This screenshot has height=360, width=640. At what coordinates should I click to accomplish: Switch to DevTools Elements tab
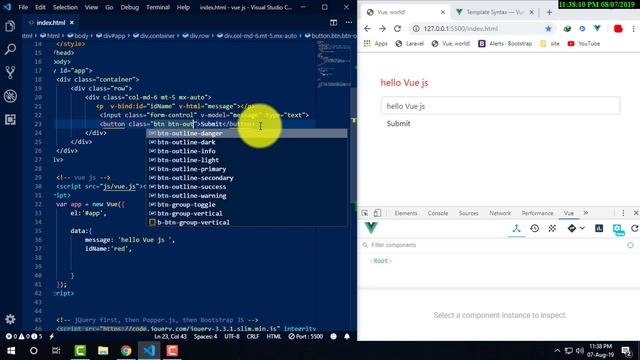click(x=406, y=213)
